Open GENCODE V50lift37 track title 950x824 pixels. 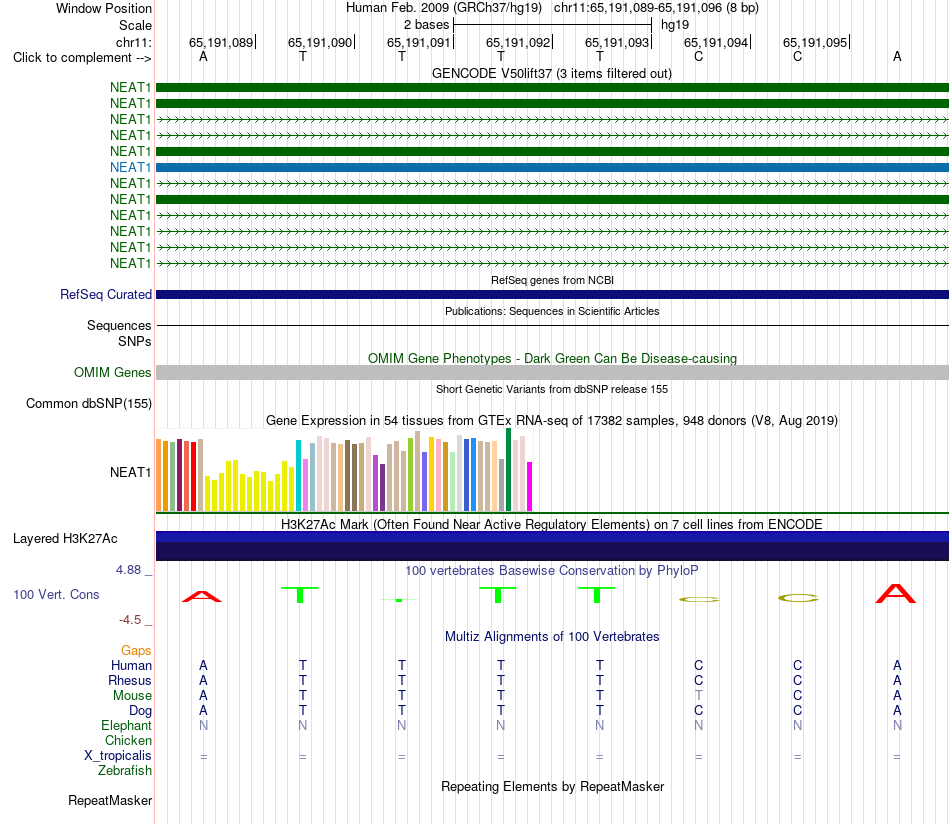(x=551, y=73)
